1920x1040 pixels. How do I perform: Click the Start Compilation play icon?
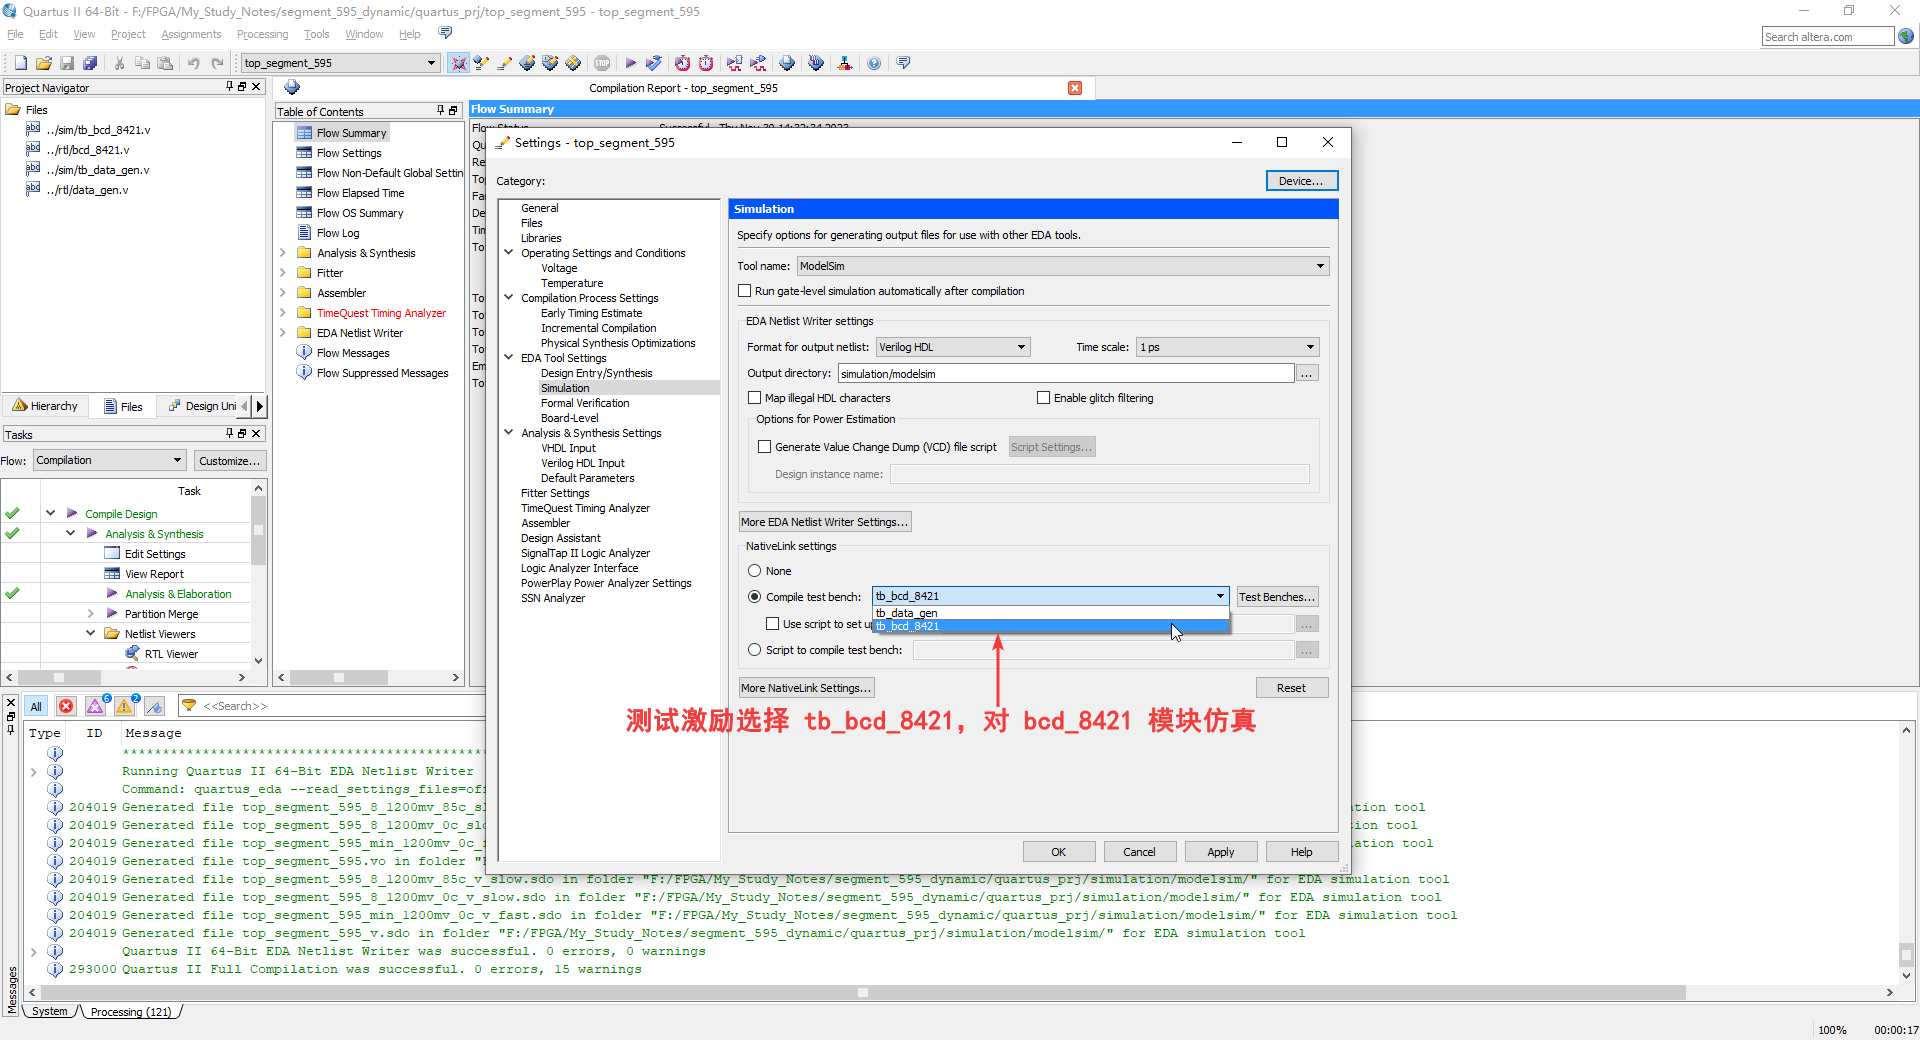(x=630, y=63)
